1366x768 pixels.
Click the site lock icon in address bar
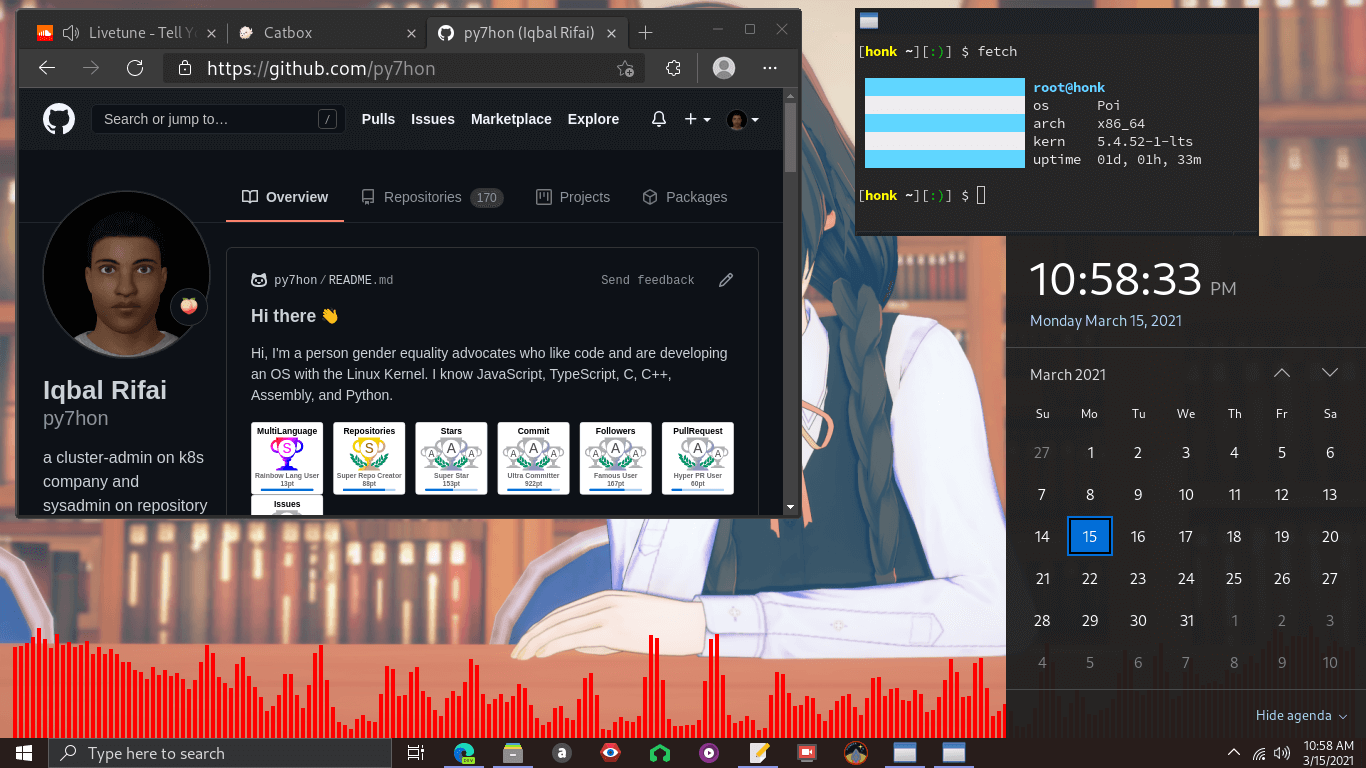184,69
